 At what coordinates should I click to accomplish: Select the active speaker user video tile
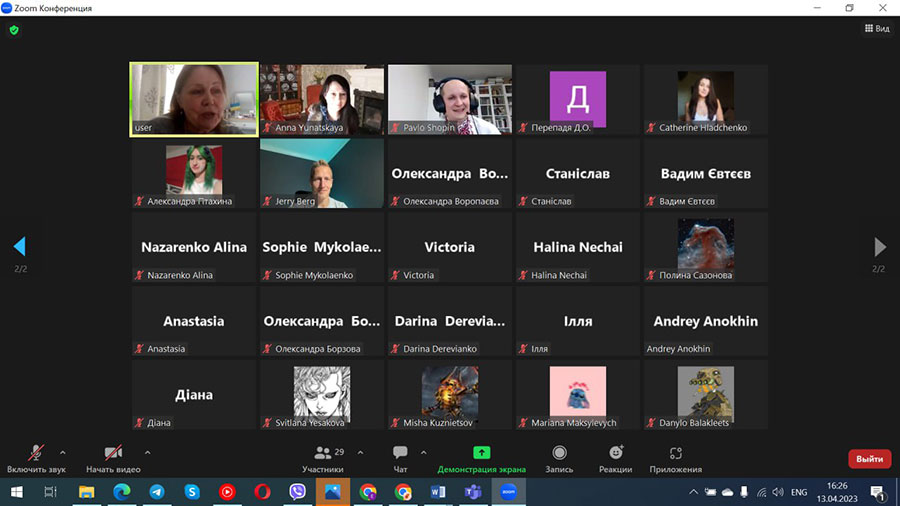(193, 99)
